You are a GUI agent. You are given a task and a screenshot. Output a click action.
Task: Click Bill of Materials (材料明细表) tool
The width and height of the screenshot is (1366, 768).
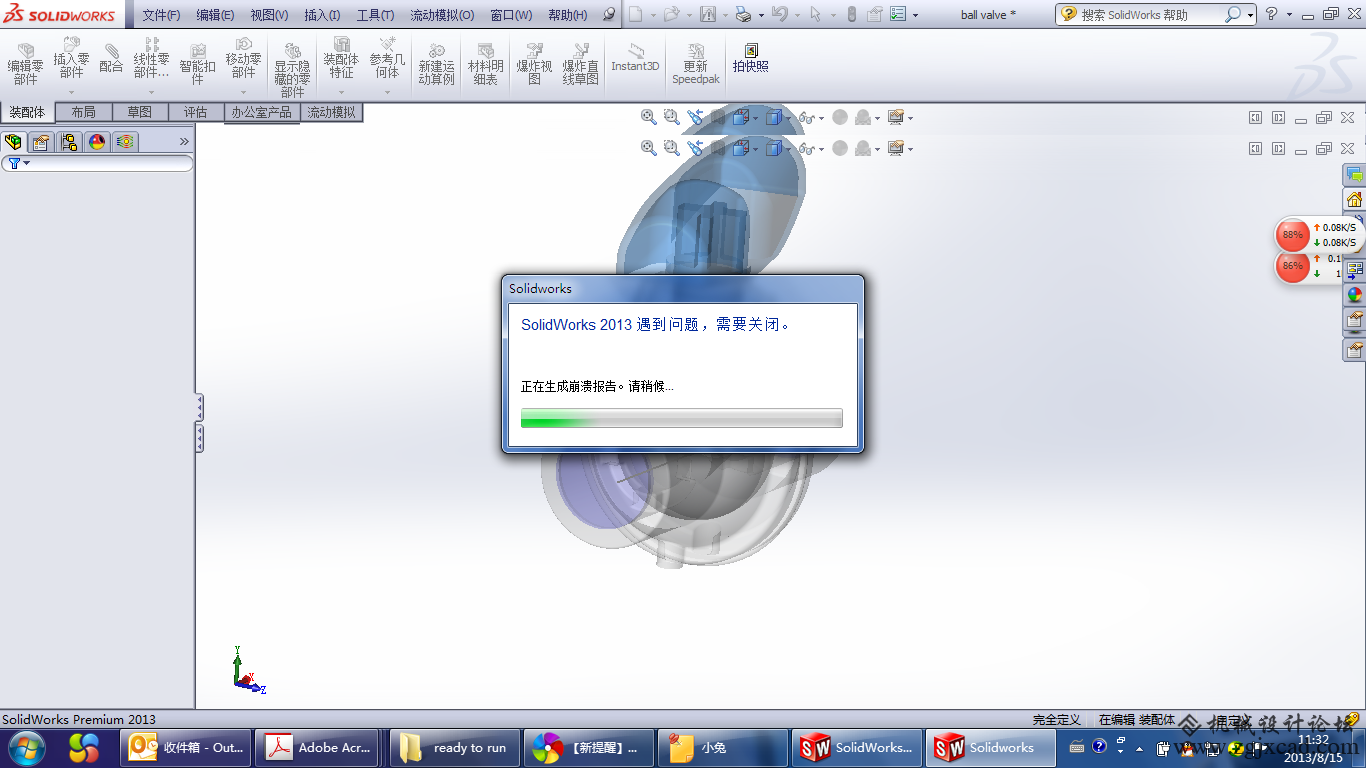point(486,64)
